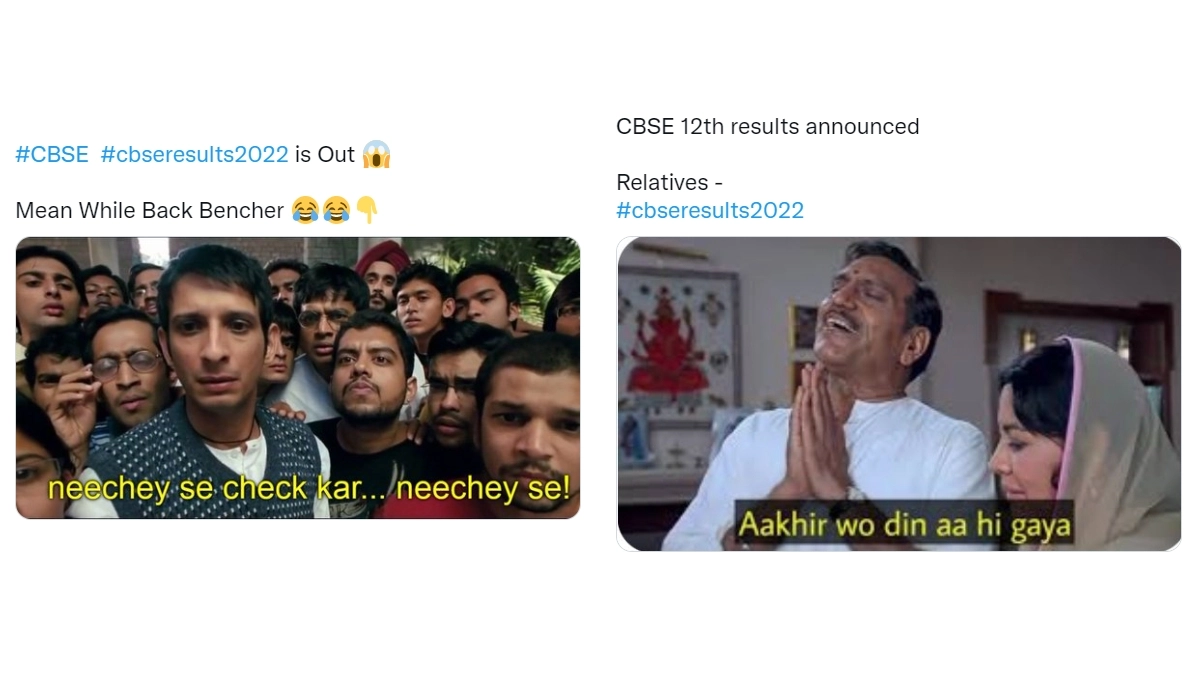Click the first laughing-crying emoji
1200x675 pixels.
tap(305, 211)
